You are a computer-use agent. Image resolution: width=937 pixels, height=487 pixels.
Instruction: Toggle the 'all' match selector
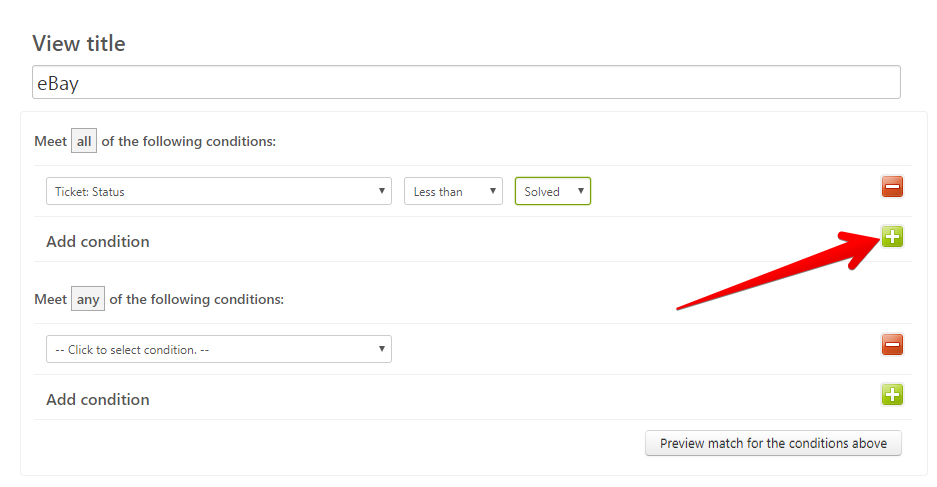[84, 141]
